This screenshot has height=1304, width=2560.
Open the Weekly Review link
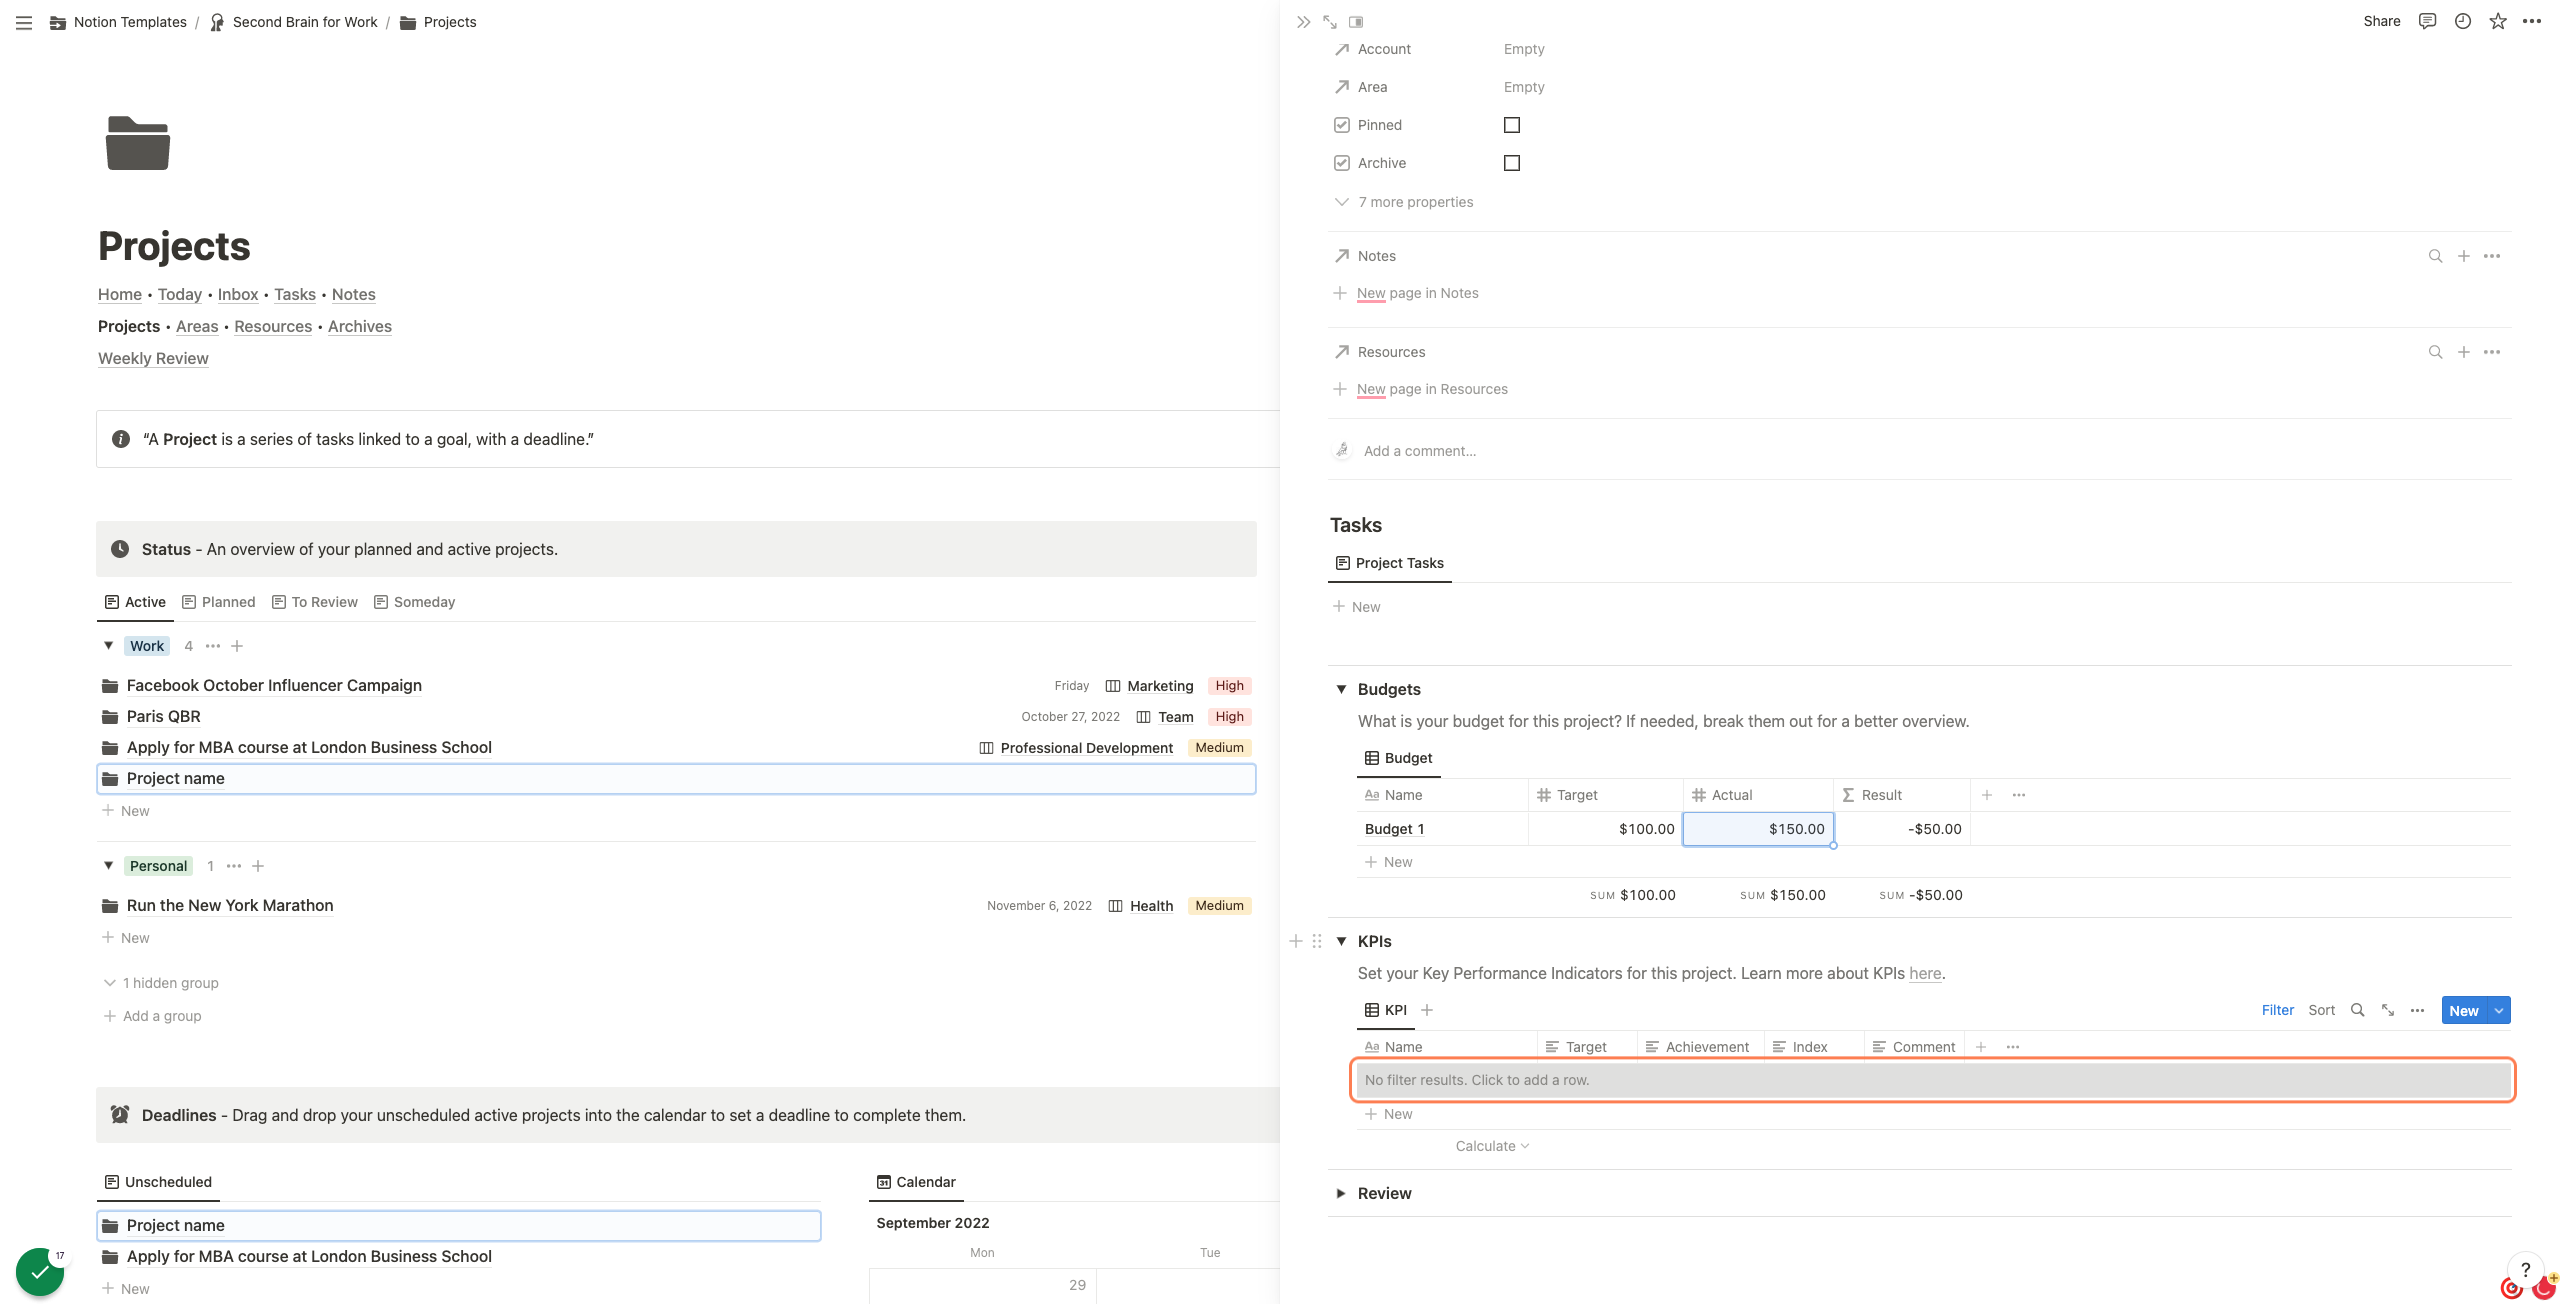[x=153, y=358]
